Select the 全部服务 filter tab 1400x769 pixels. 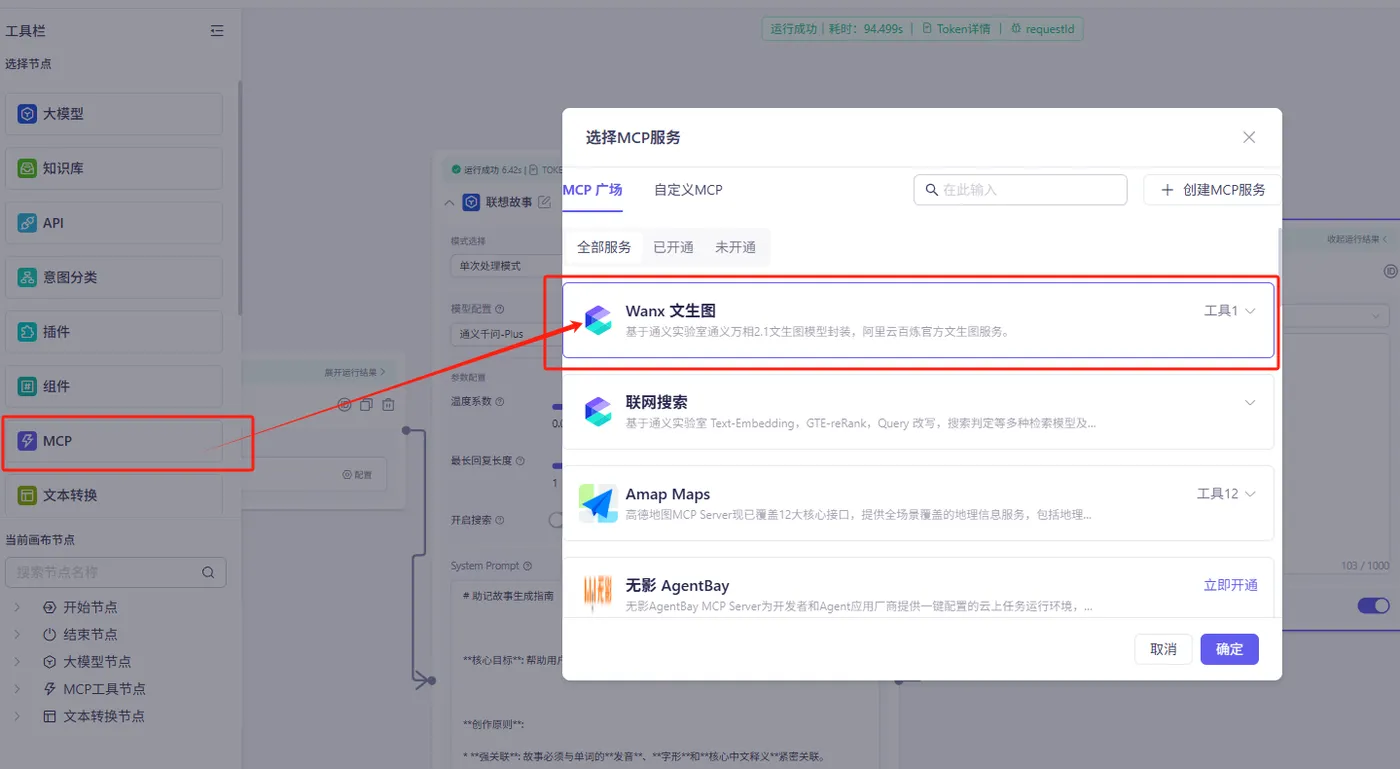tap(604, 247)
